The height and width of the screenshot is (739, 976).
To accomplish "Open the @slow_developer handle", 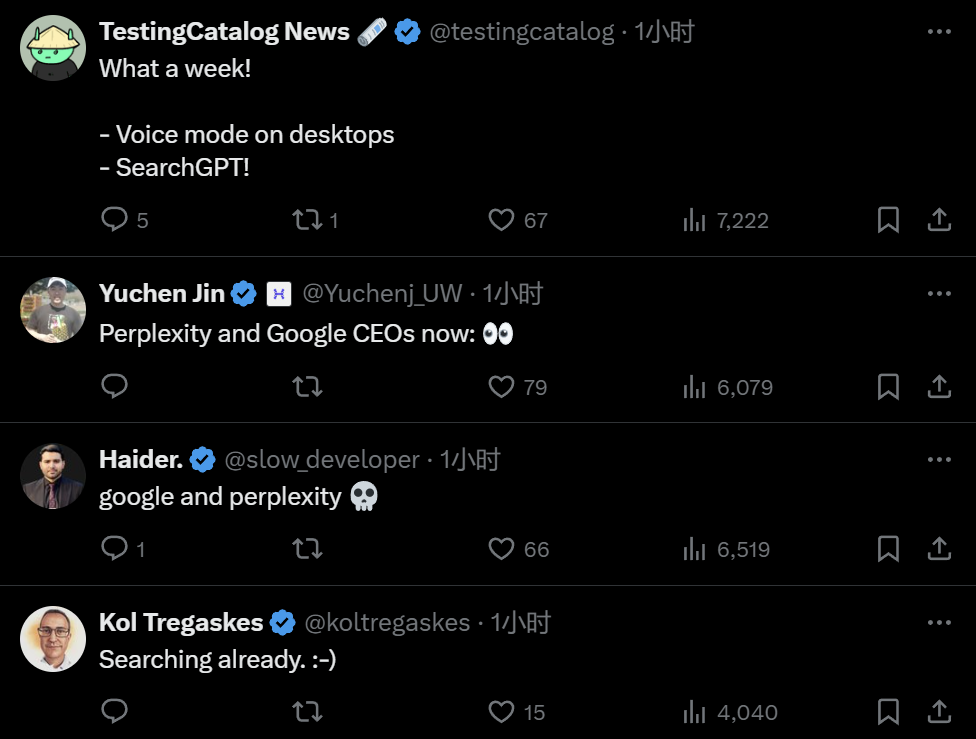I will click(322, 460).
